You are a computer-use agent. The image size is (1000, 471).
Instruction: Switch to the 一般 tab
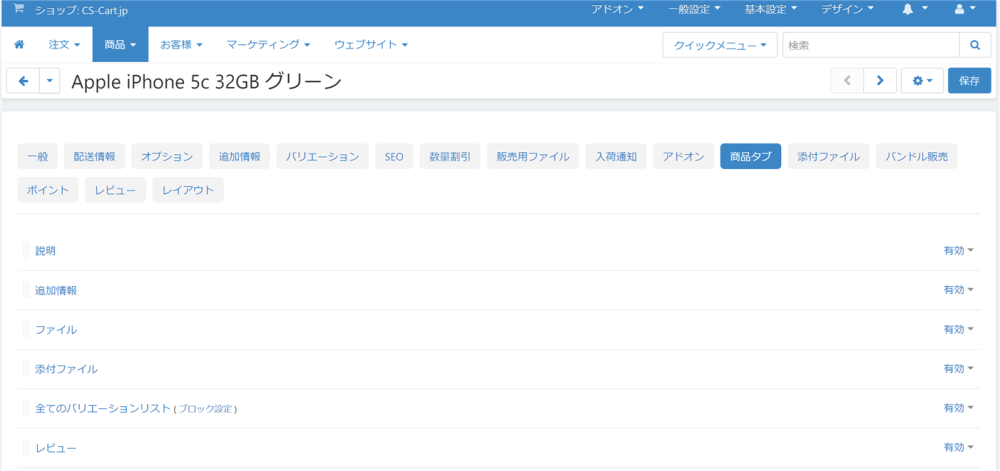point(38,156)
